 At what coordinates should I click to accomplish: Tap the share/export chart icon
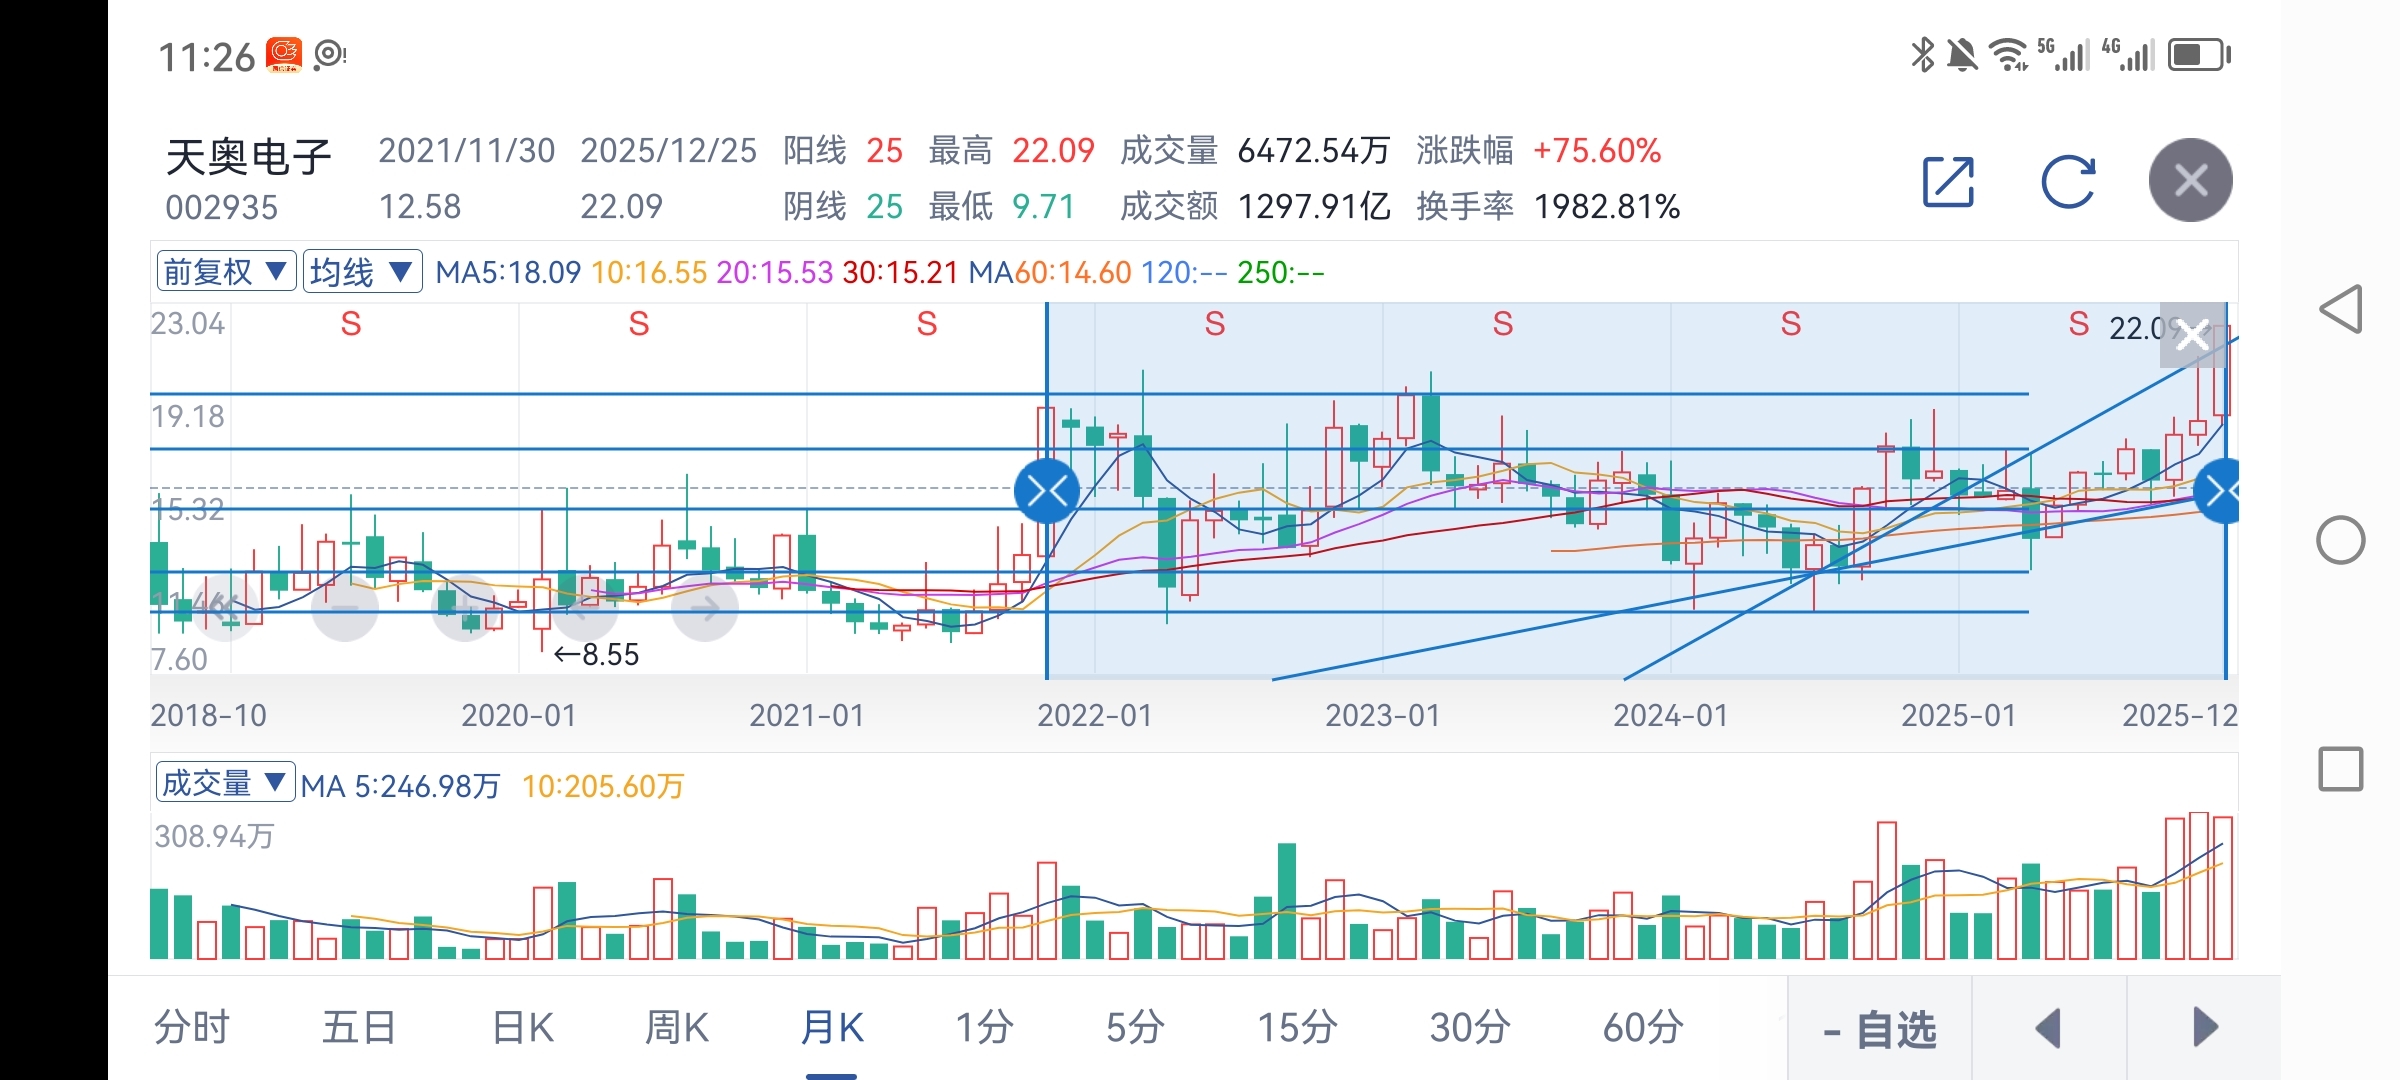pyautogui.click(x=1948, y=181)
